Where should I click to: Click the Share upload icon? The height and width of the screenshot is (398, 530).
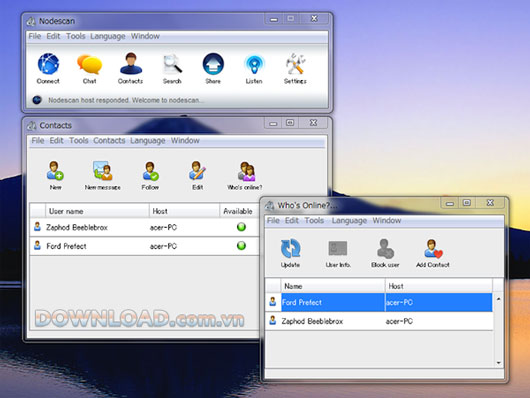coord(213,64)
